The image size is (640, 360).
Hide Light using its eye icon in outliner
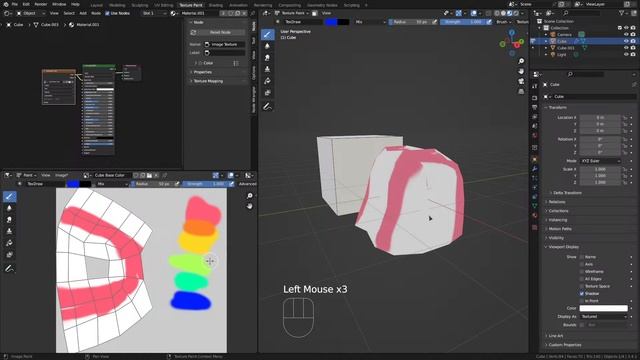tap(626, 54)
